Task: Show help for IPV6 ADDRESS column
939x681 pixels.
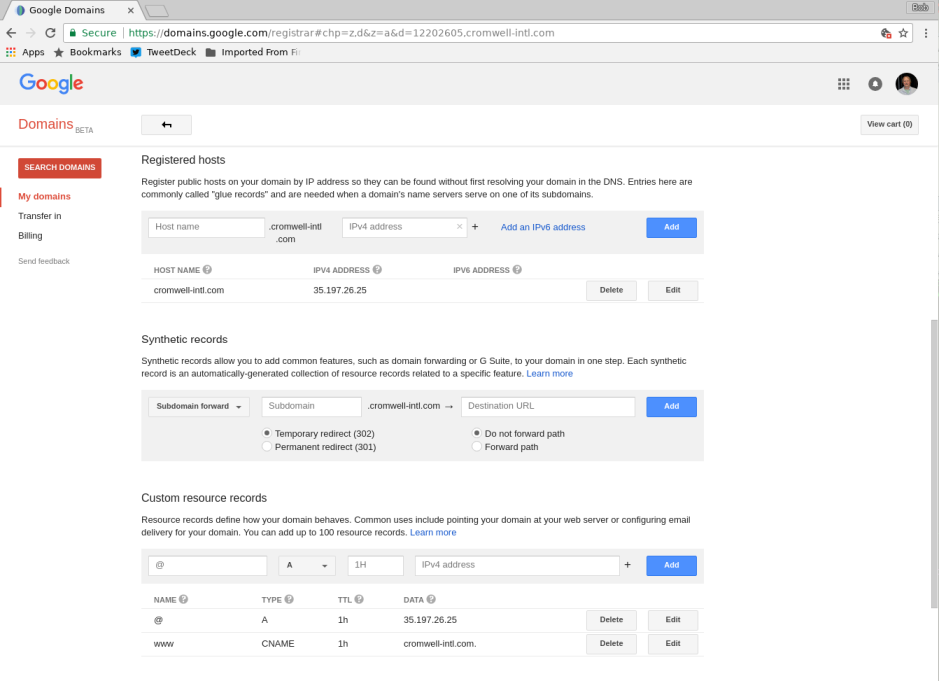Action: pyautogui.click(x=517, y=270)
